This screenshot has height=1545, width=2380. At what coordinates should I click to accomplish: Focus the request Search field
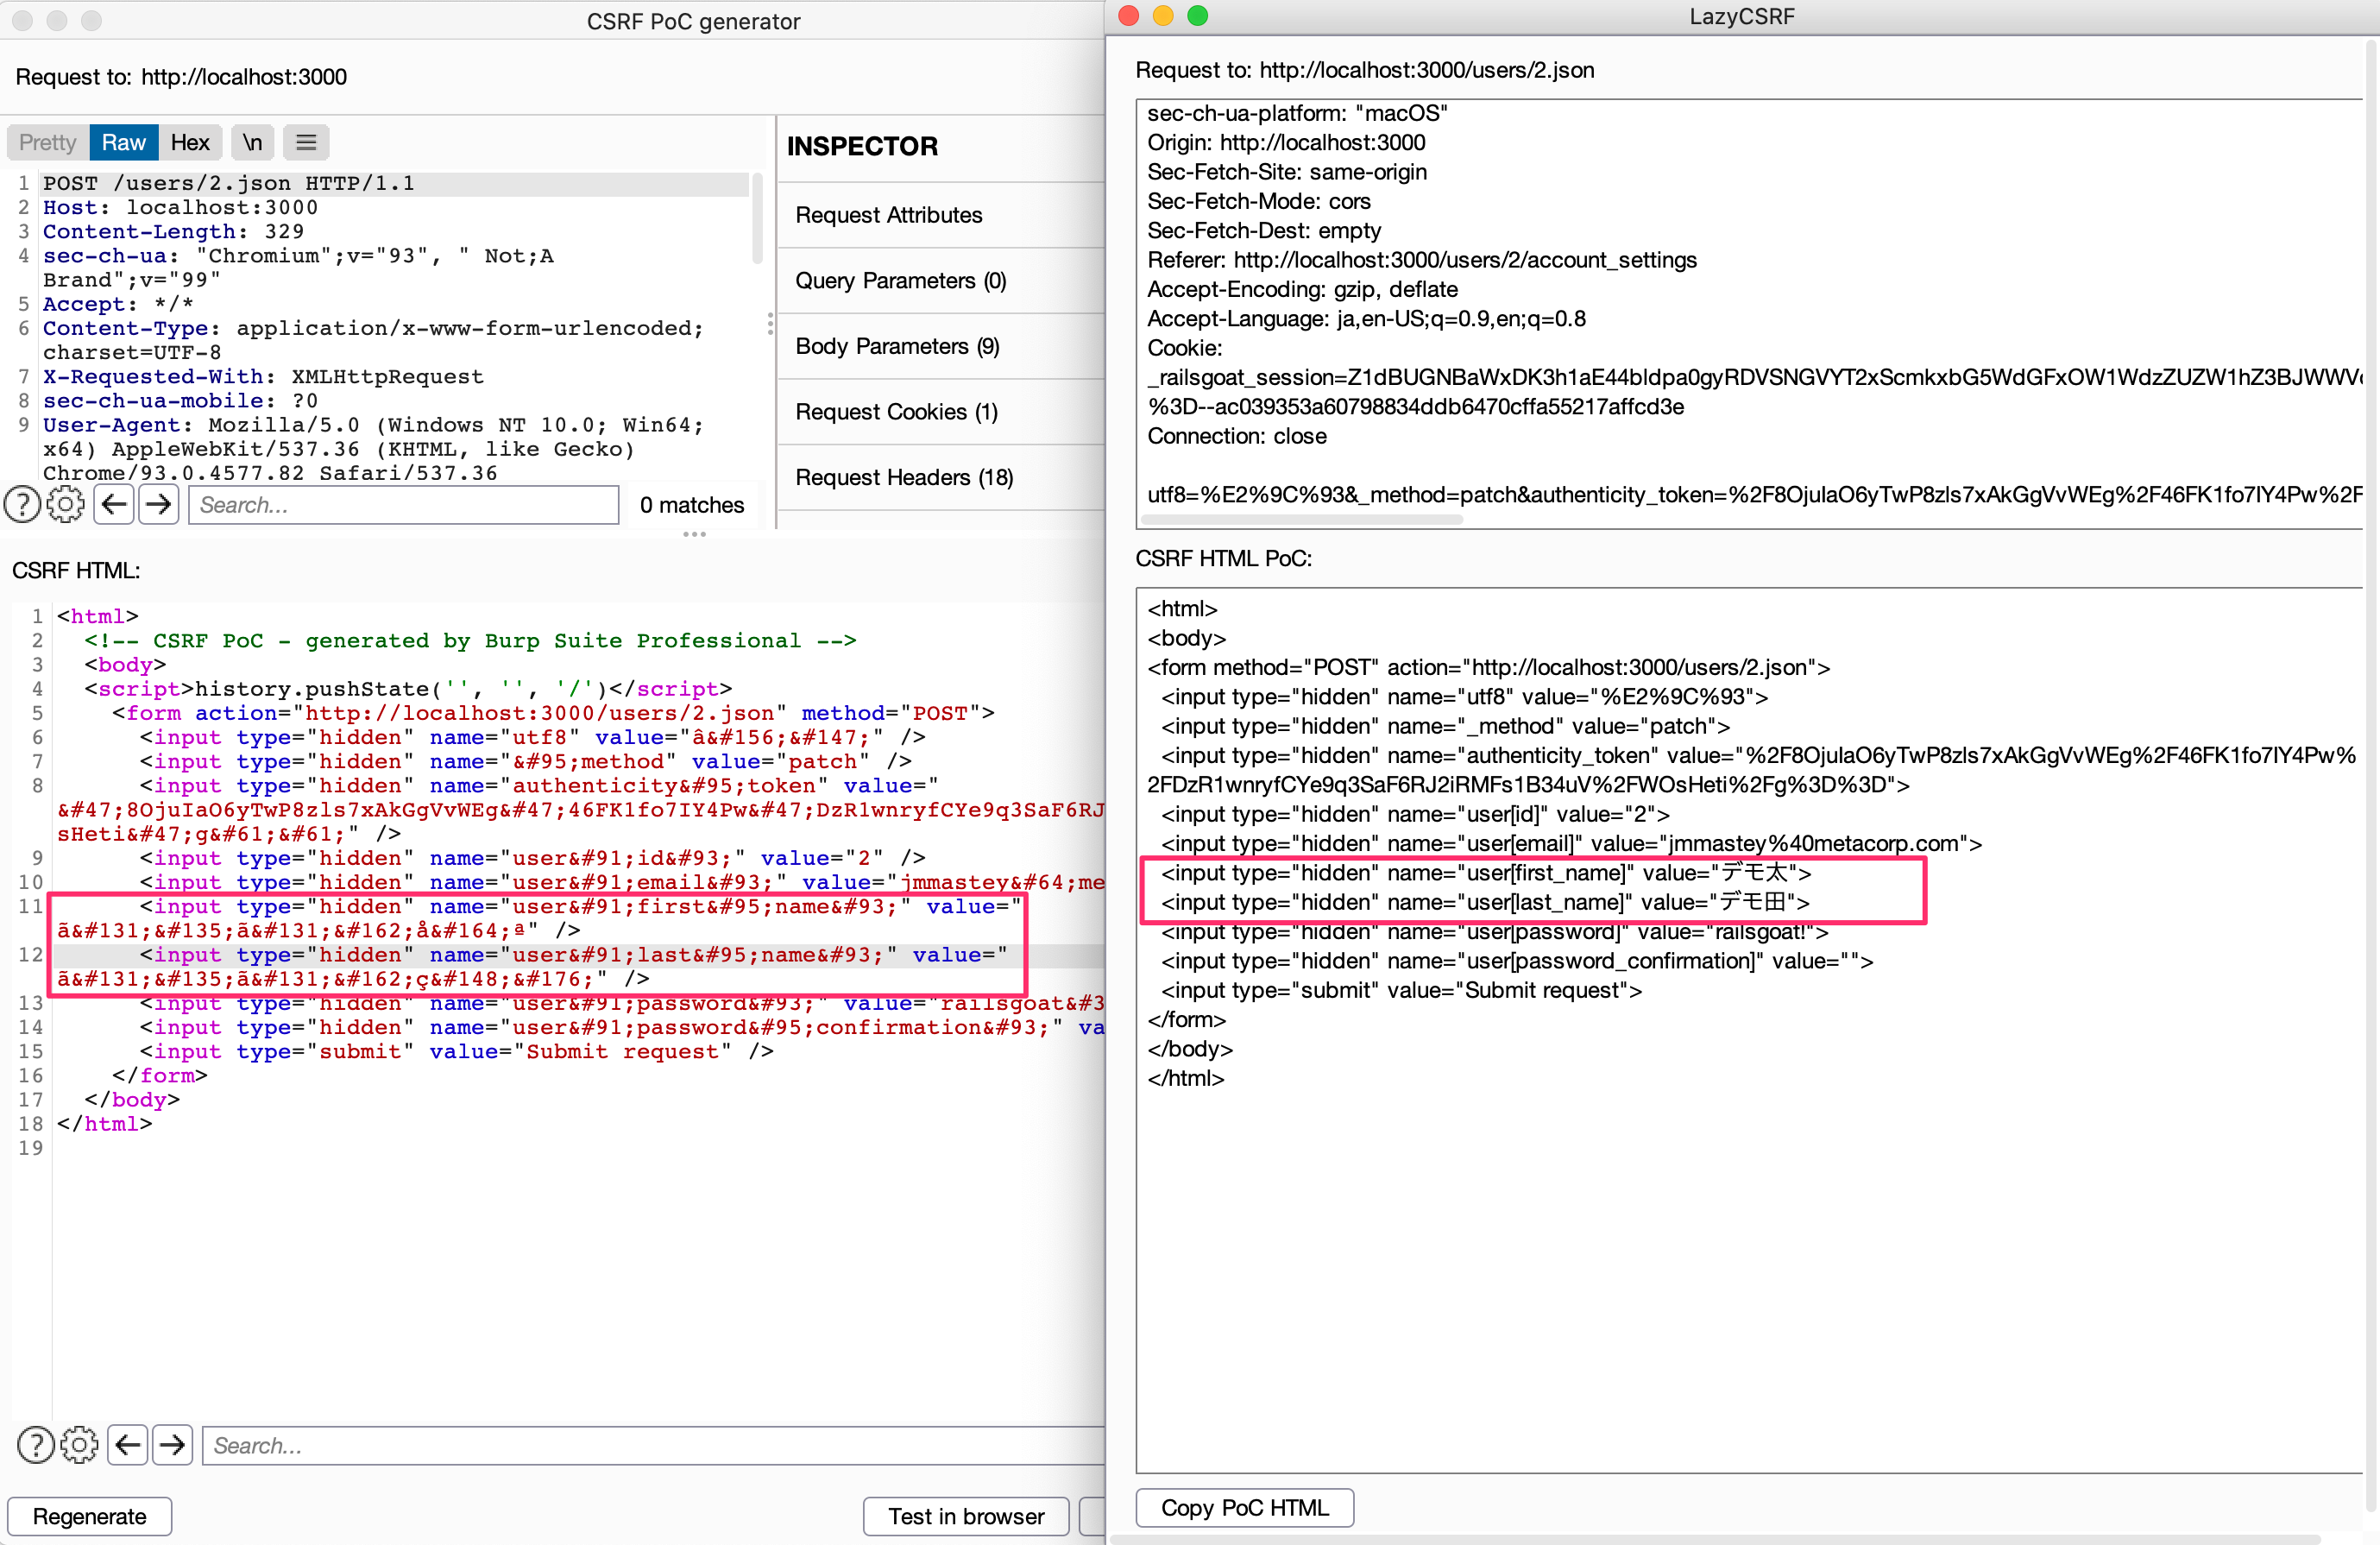(404, 505)
